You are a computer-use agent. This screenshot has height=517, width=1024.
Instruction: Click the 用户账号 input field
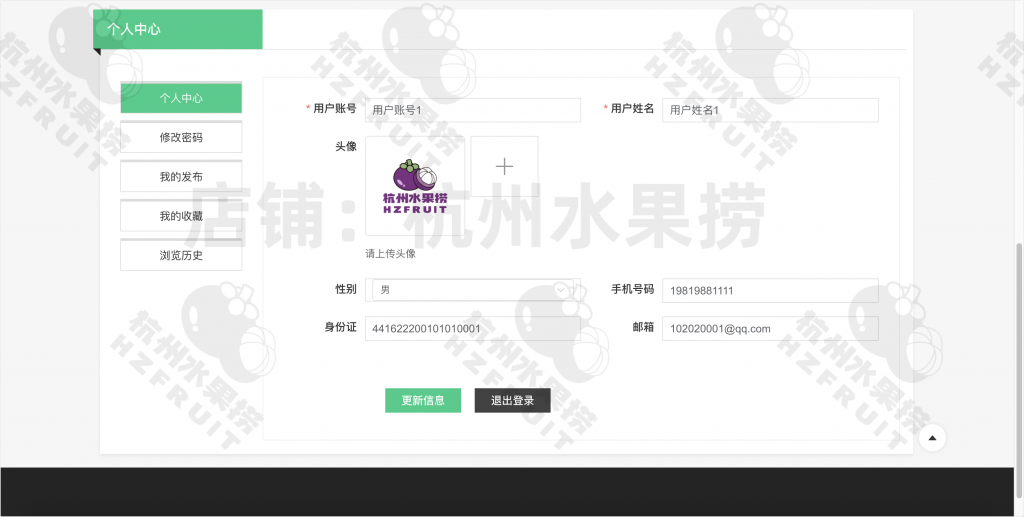(473, 110)
